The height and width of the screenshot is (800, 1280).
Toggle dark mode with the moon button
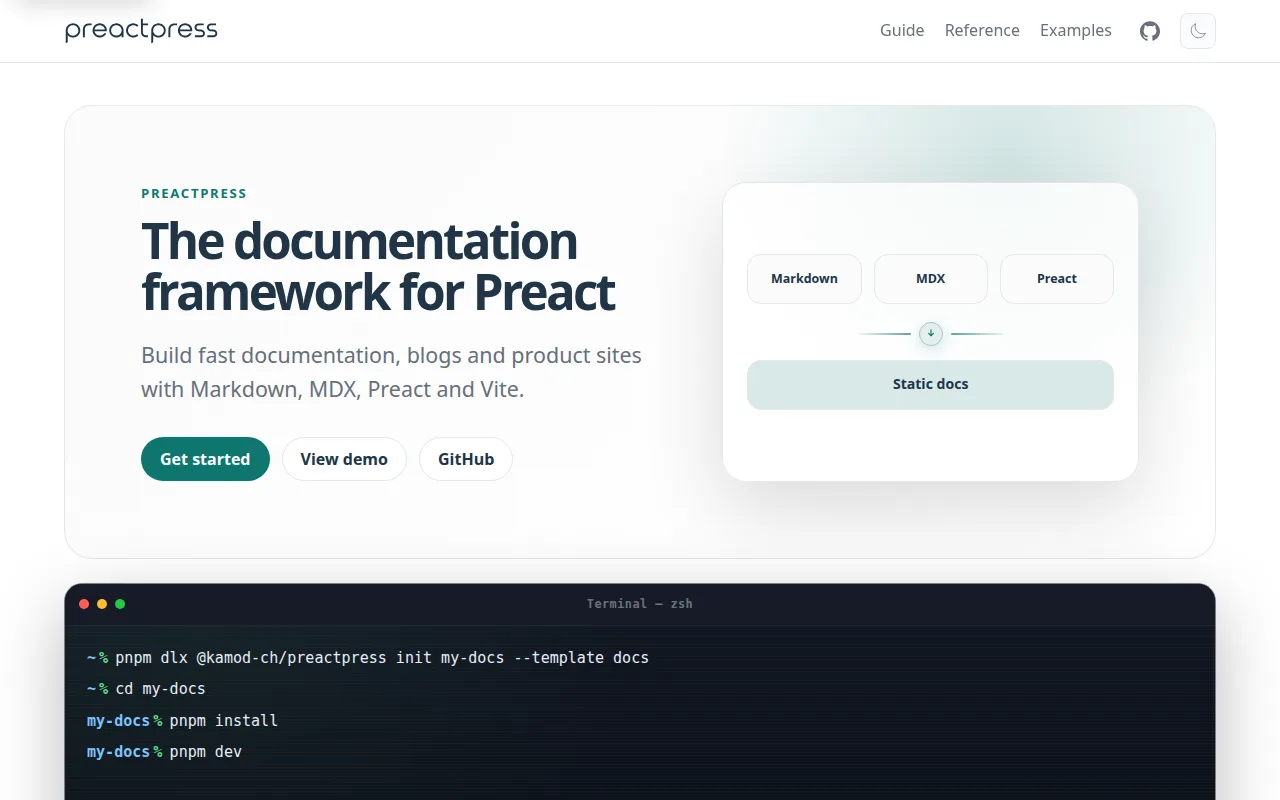coord(1198,31)
